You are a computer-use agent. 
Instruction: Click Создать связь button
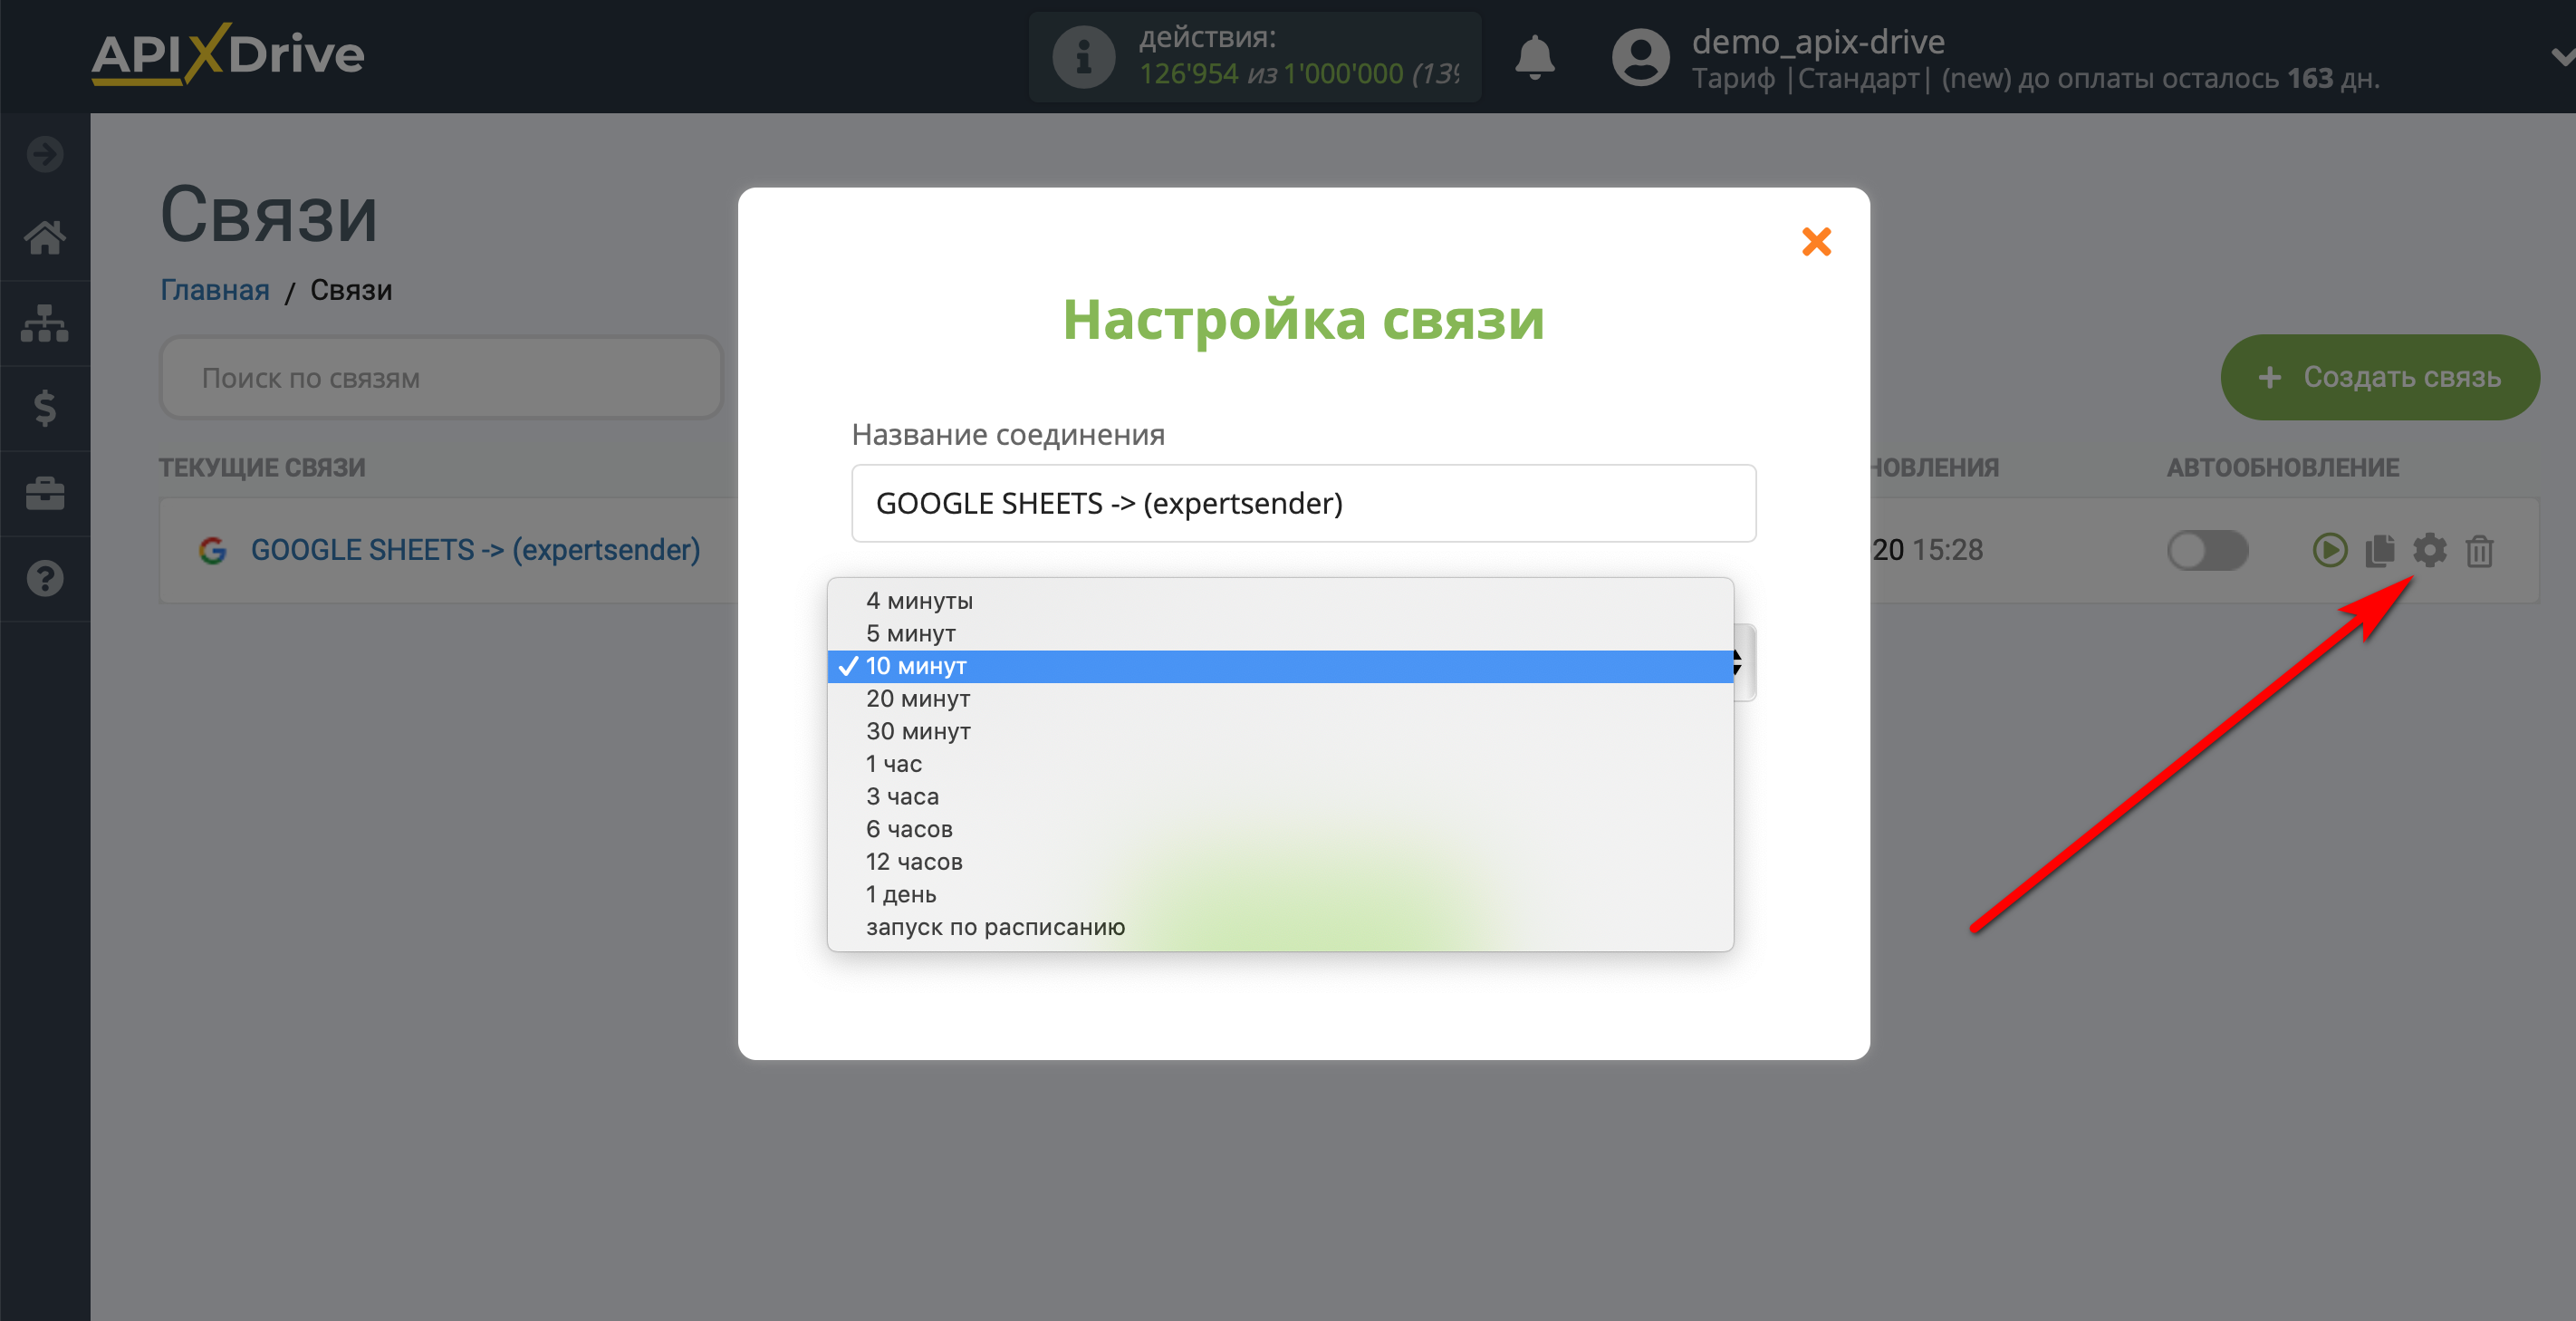point(2380,377)
